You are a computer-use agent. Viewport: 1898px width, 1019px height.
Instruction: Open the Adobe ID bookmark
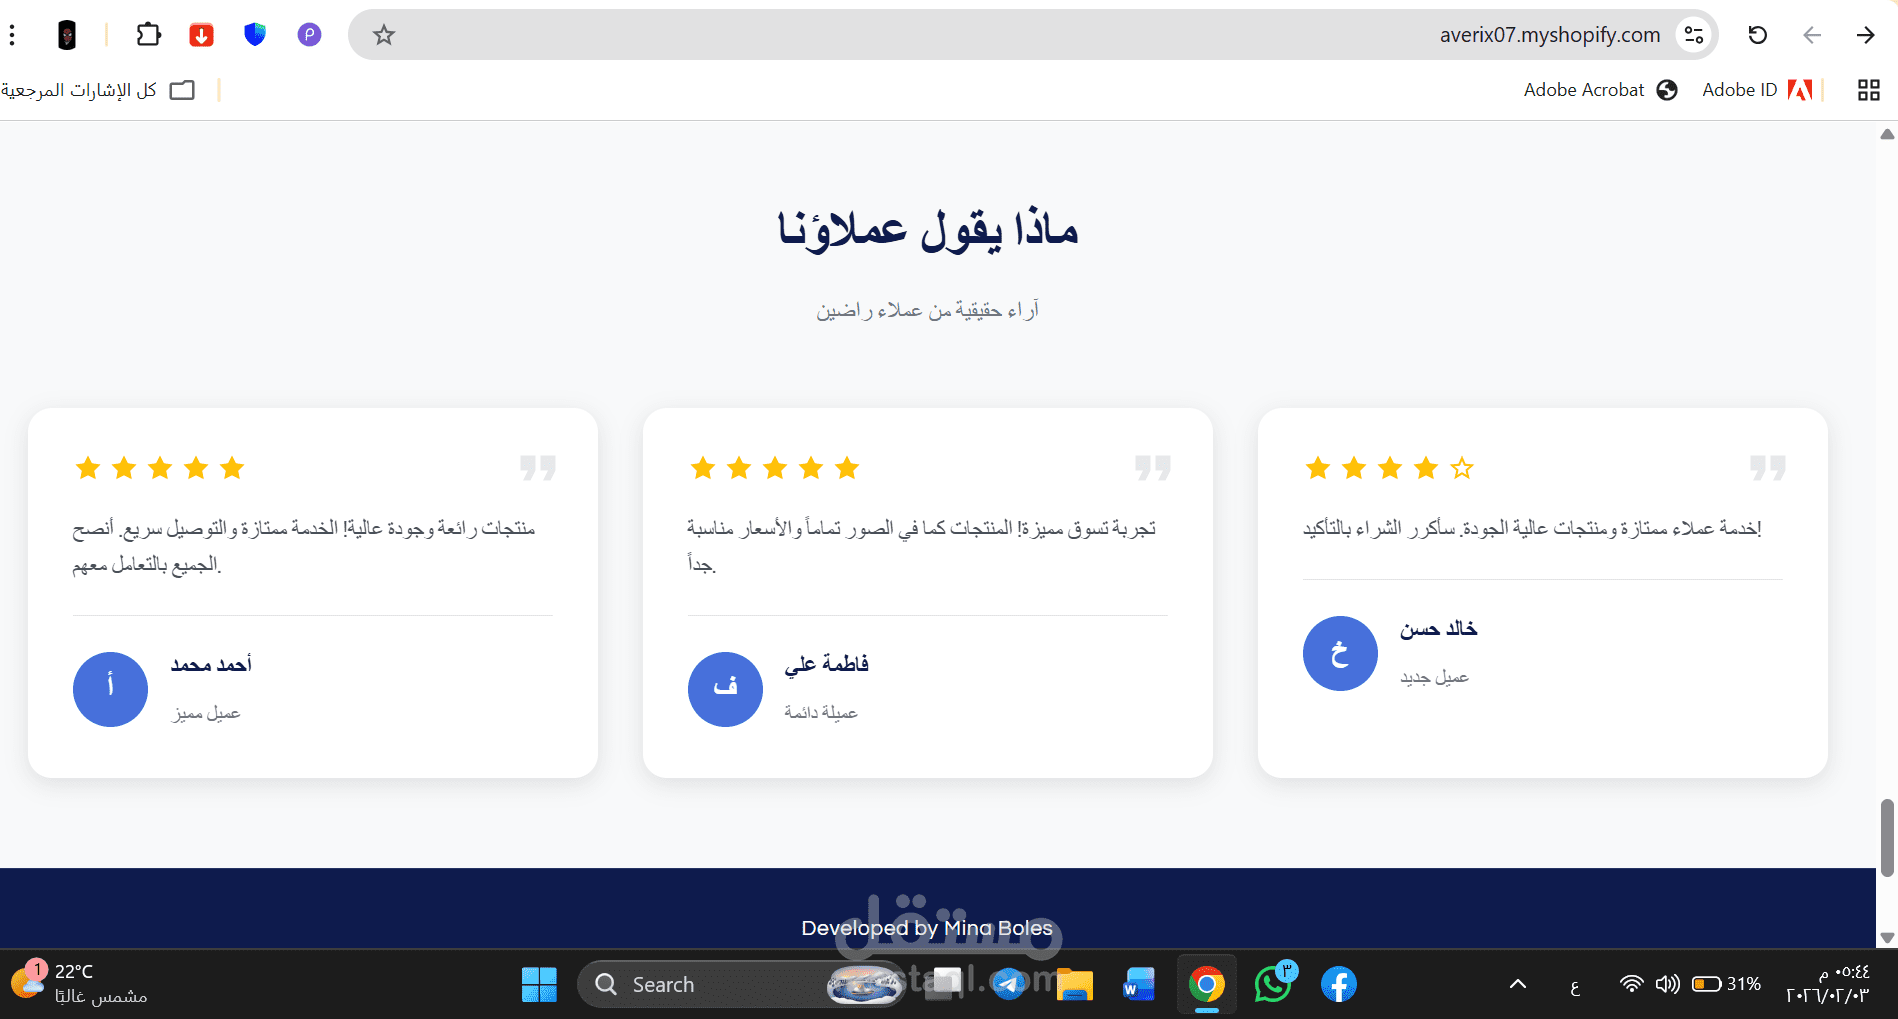(x=1757, y=90)
